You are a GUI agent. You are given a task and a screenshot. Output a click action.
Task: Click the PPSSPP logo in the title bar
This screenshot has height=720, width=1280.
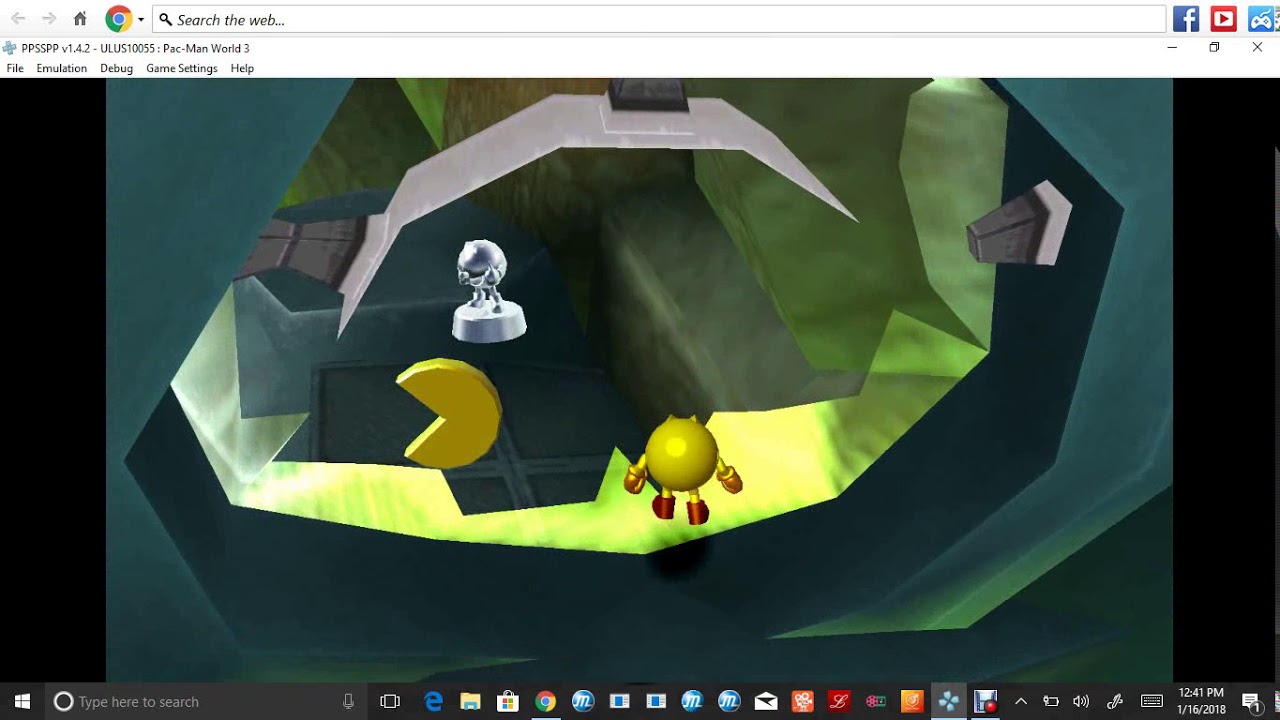pos(9,48)
